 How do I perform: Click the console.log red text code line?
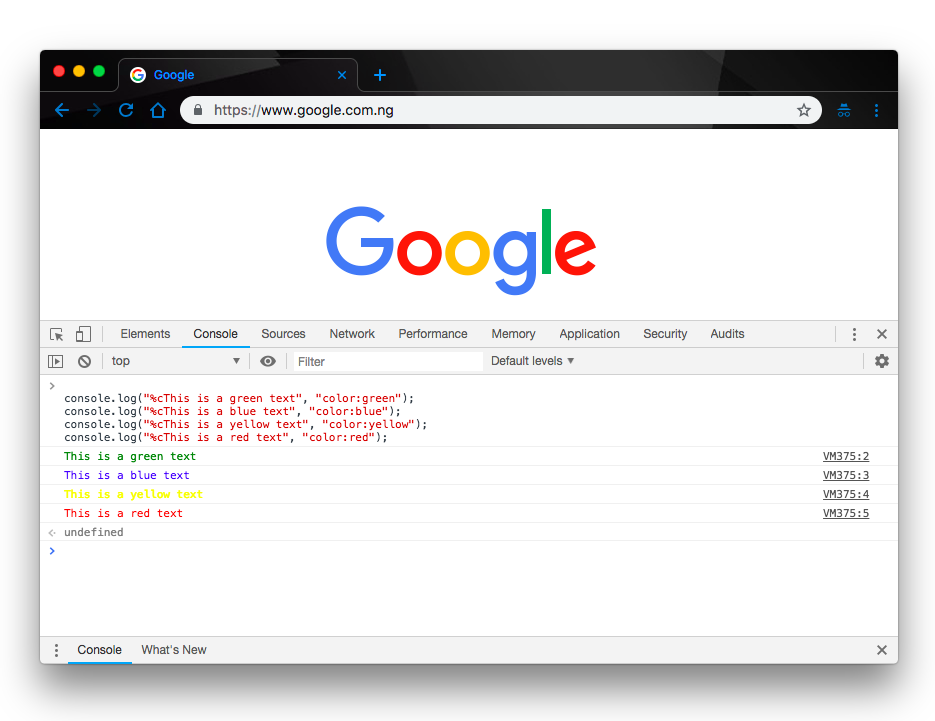tap(225, 438)
